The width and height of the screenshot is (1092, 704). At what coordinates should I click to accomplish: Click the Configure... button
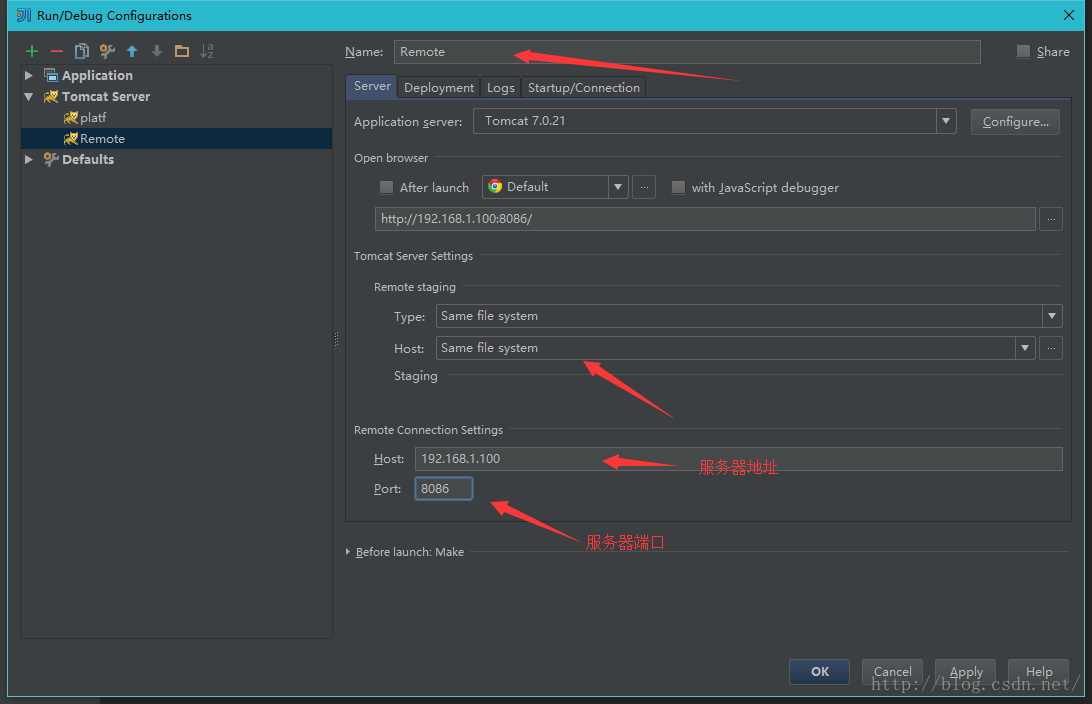1015,122
